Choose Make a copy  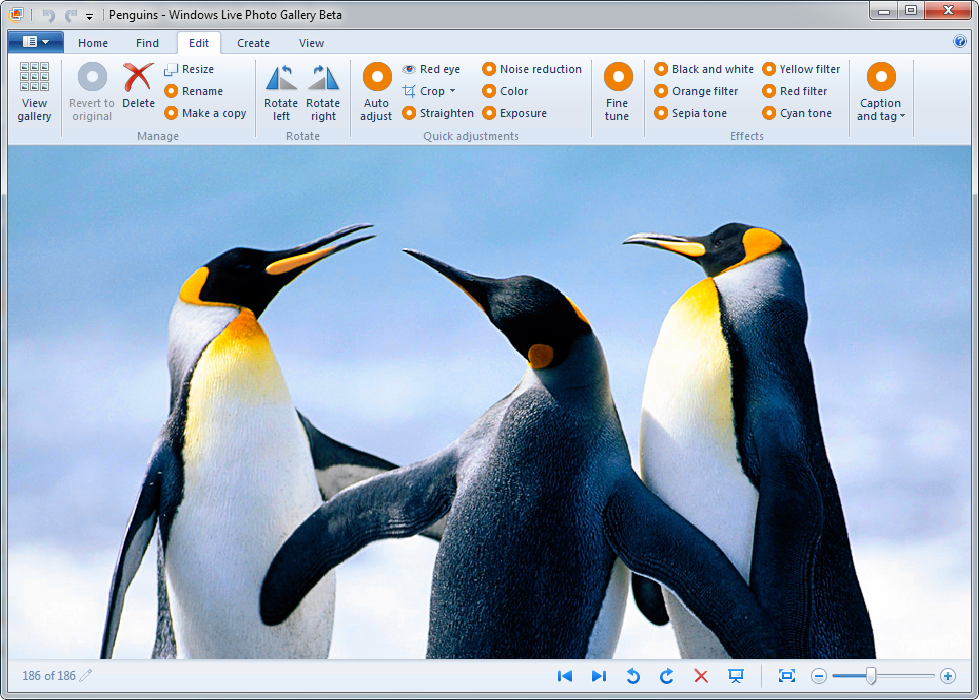click(205, 113)
